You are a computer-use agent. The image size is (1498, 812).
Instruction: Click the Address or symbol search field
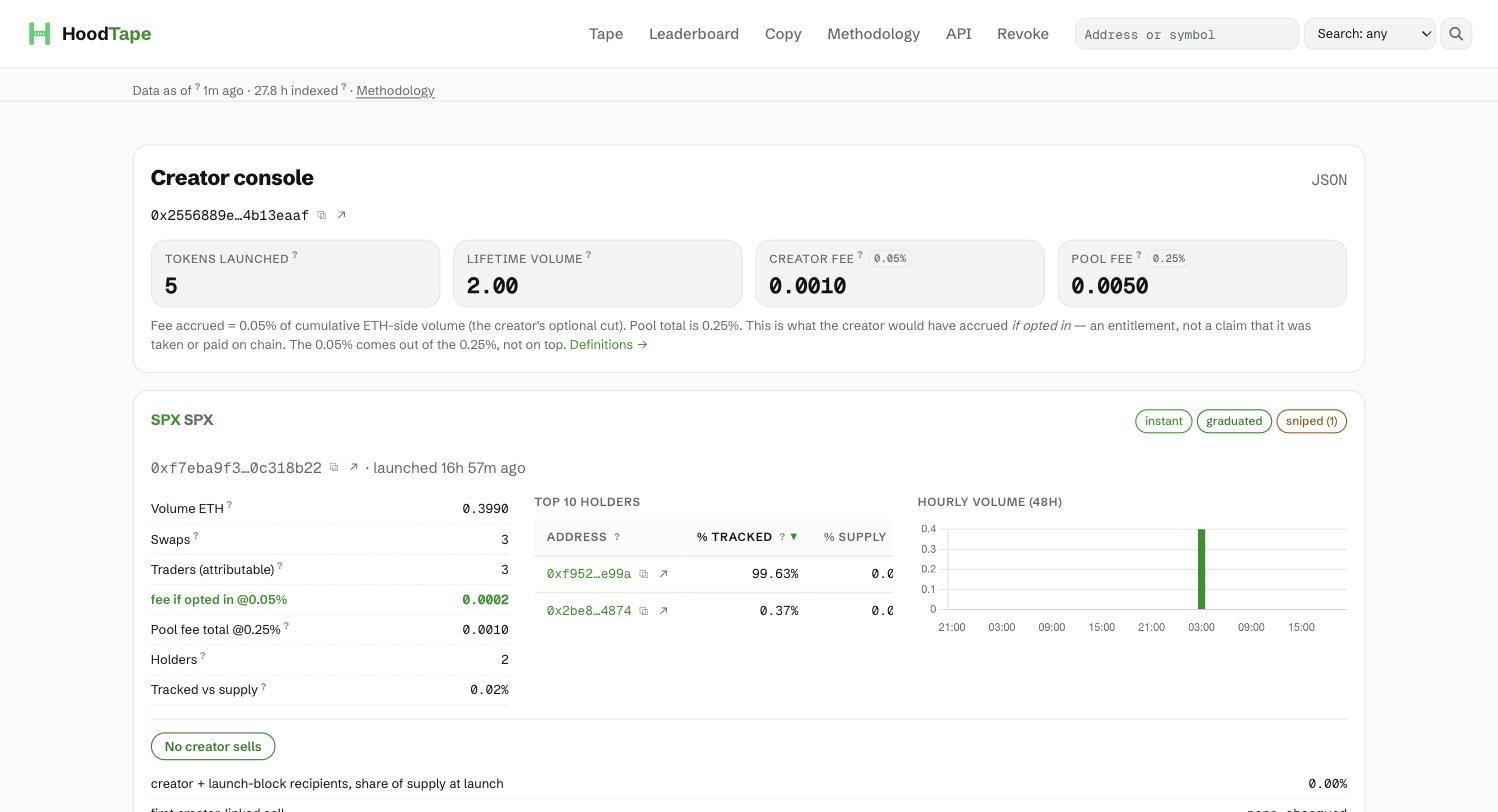point(1186,34)
